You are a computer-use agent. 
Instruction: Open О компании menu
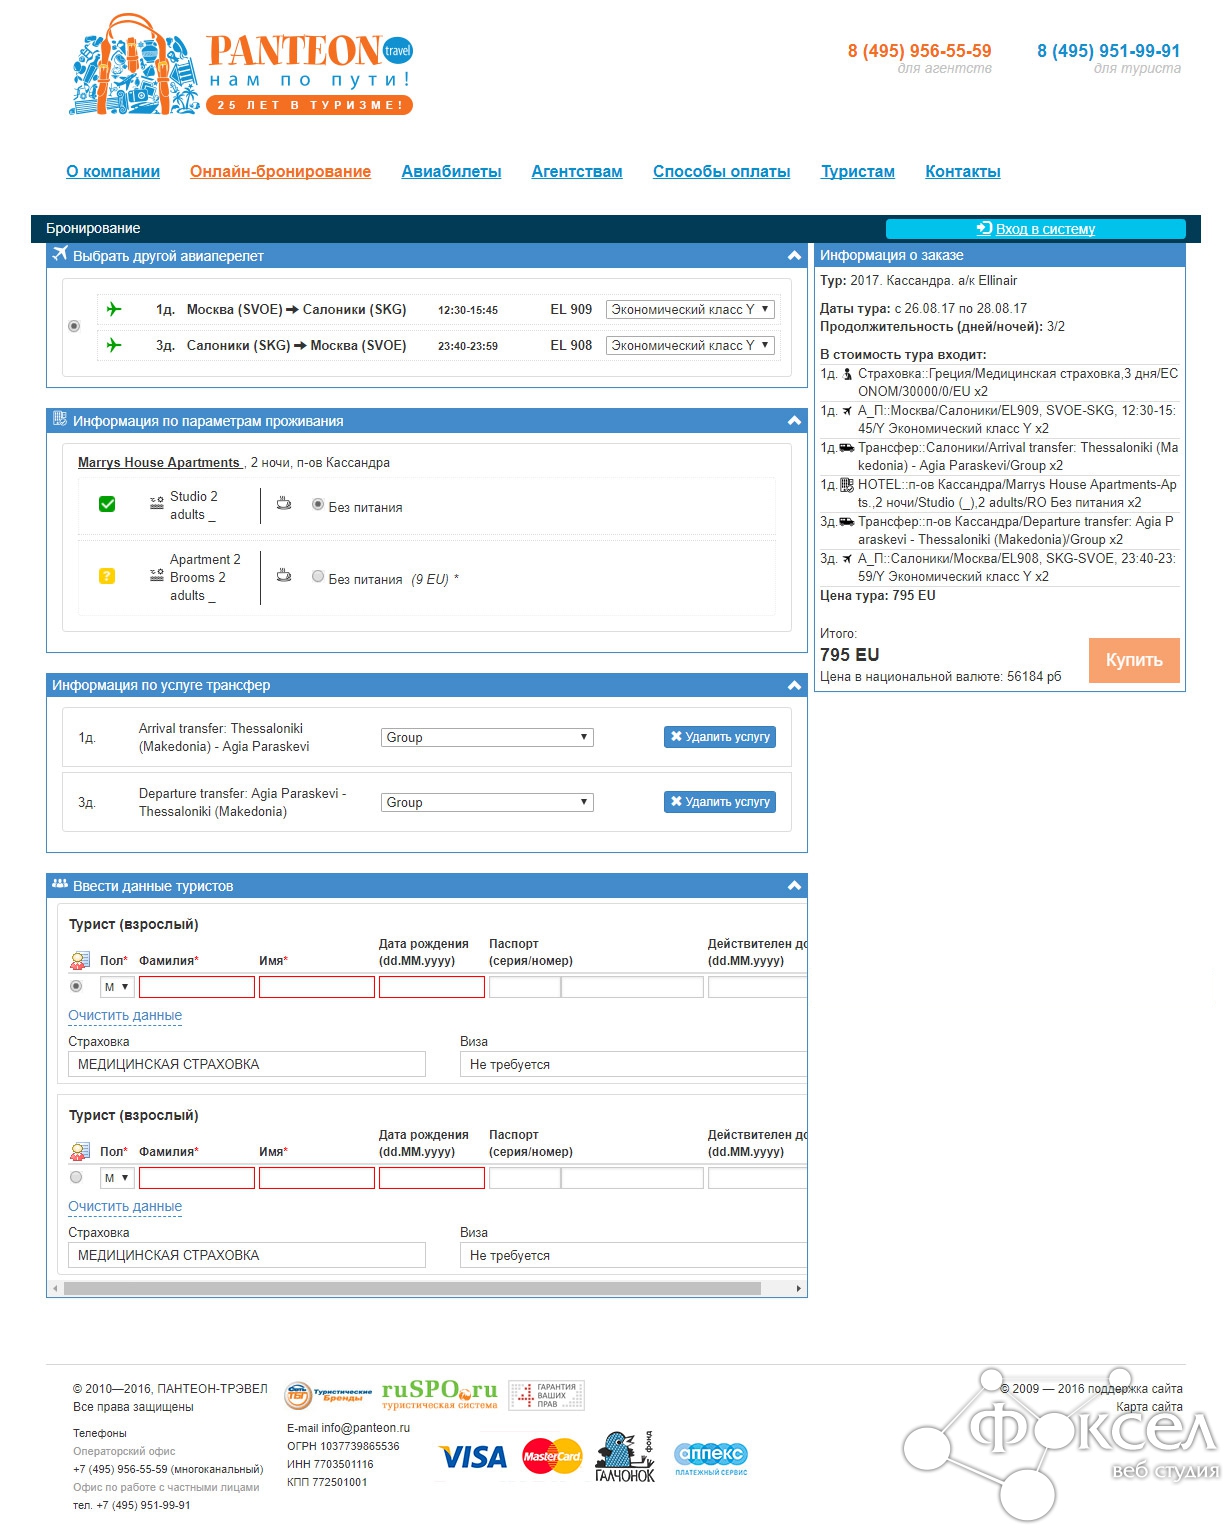point(113,171)
